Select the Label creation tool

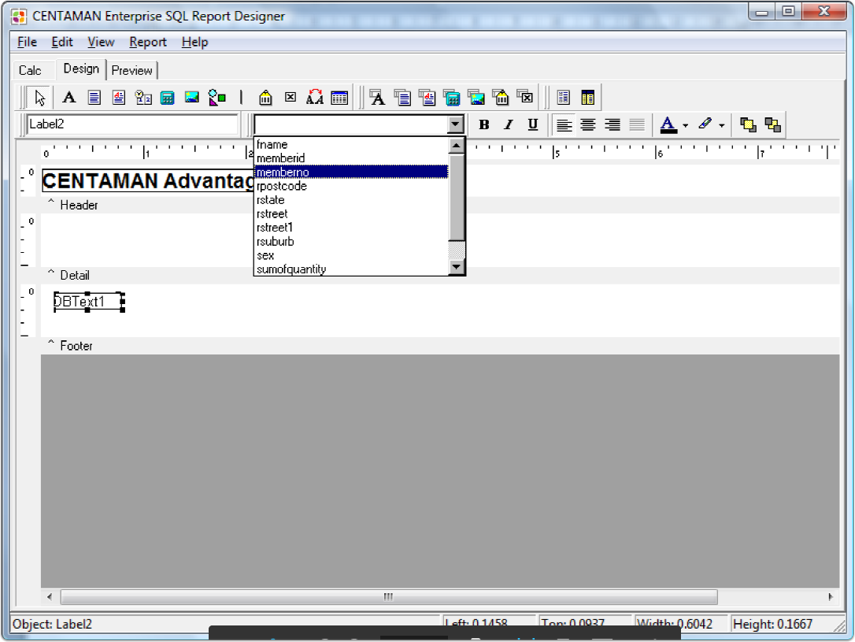(x=67, y=97)
